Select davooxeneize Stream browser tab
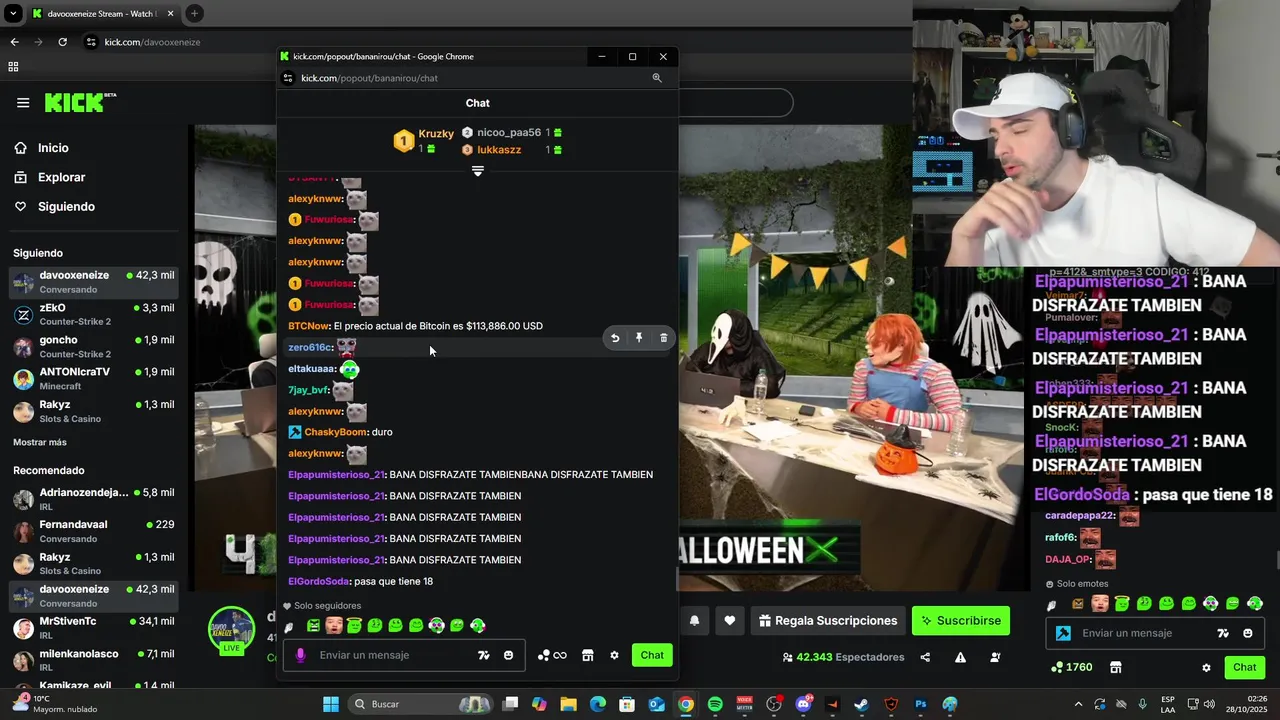 [102, 14]
